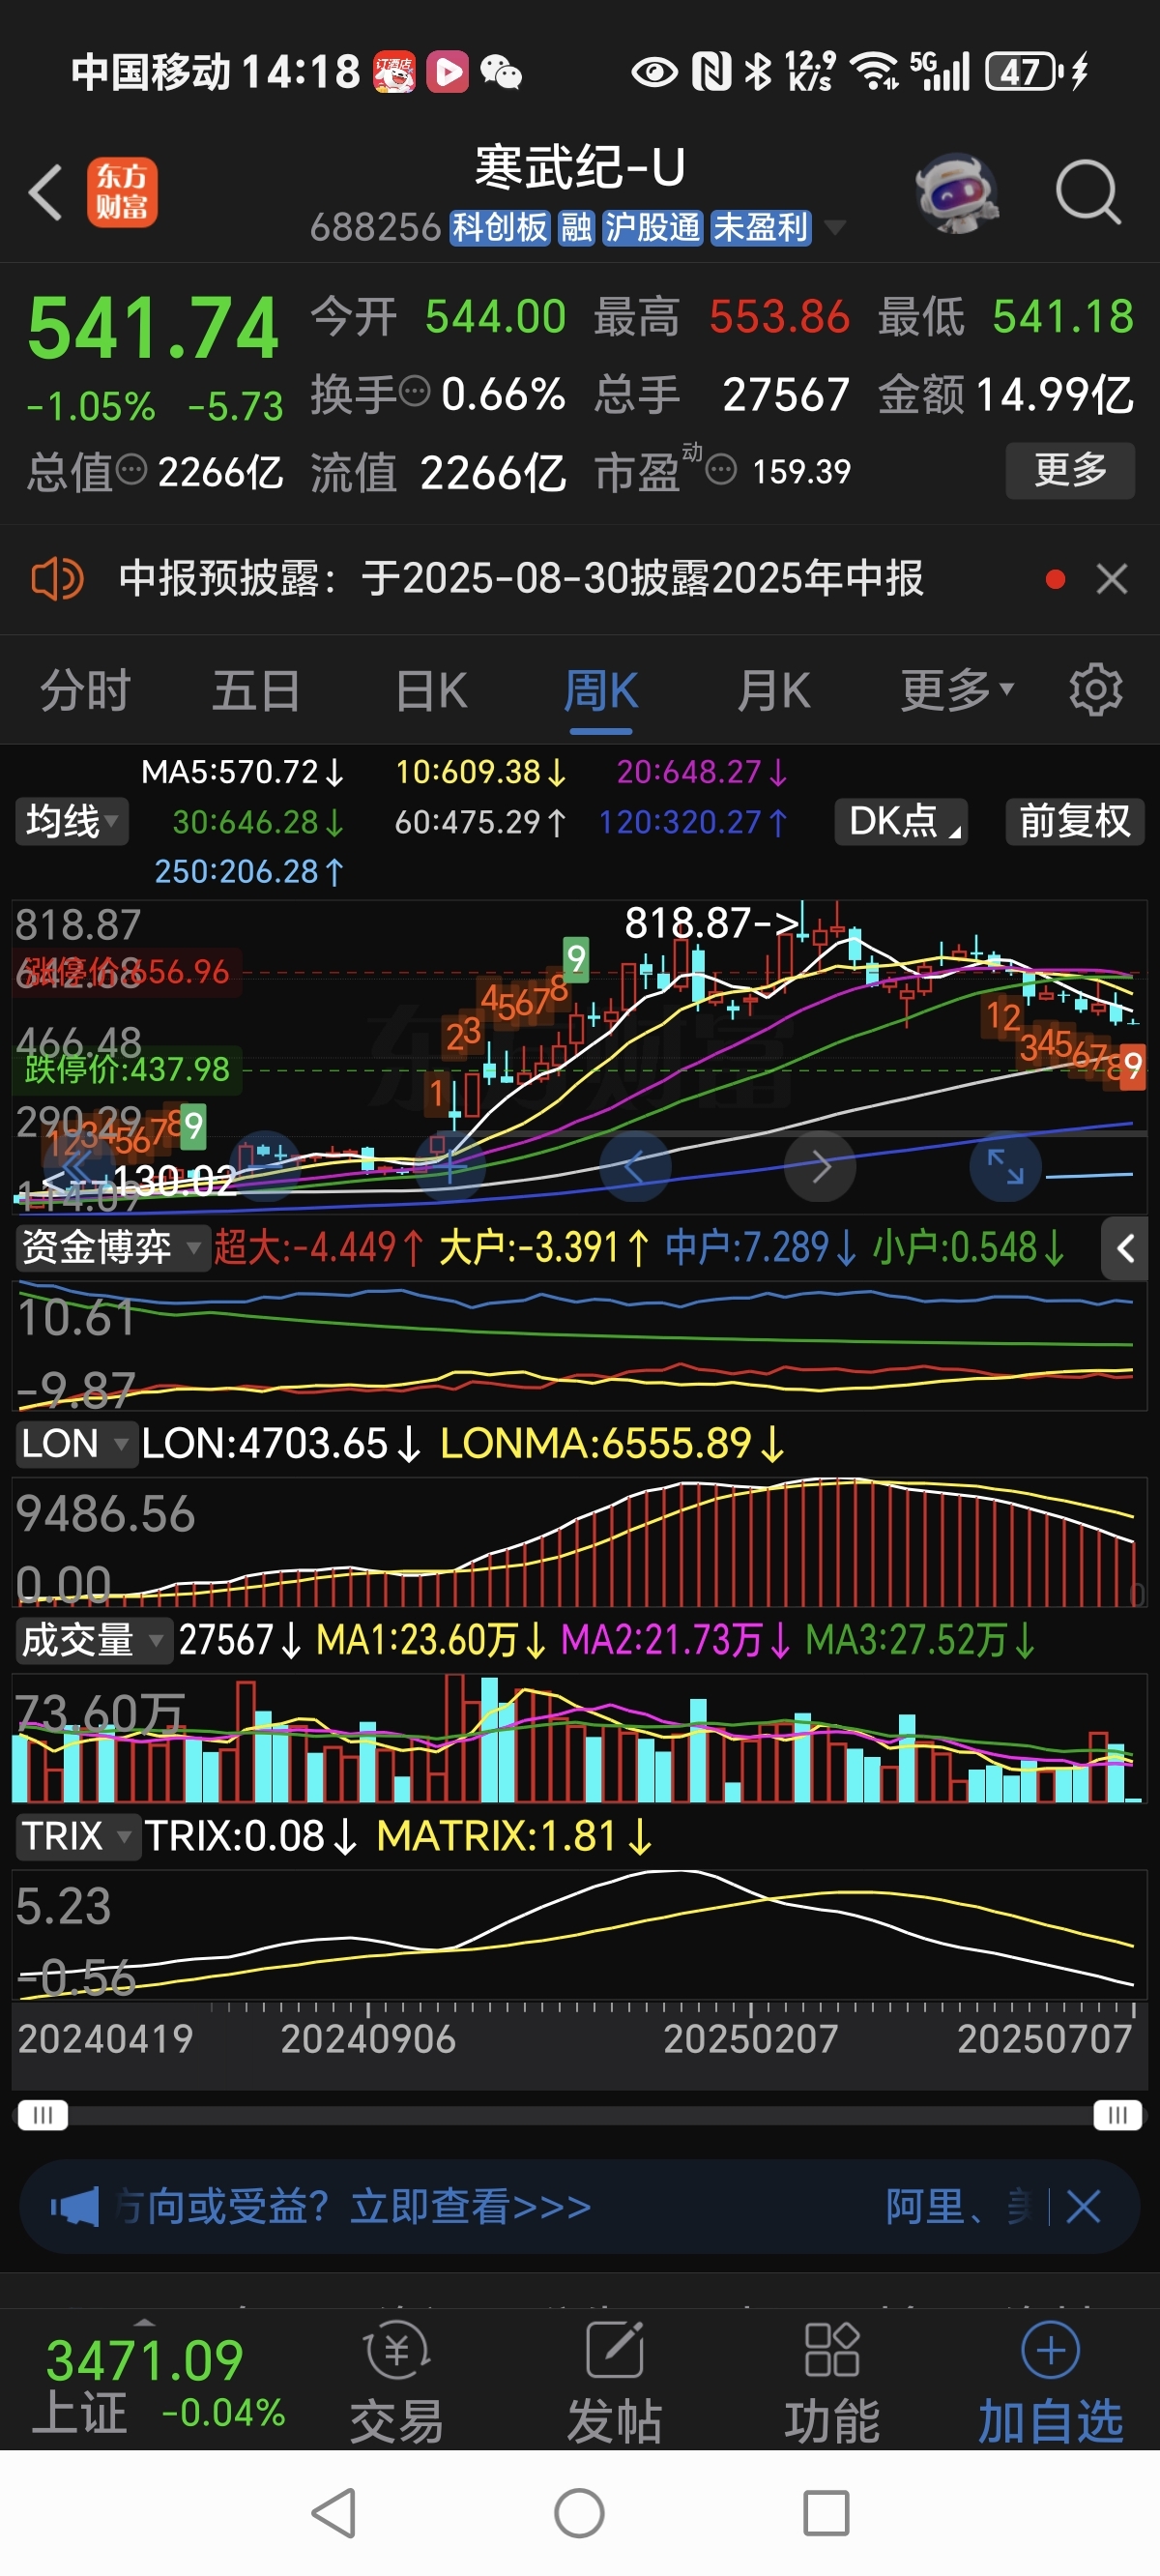
Task: Open 前复权 adjustment selector
Action: point(1075,822)
